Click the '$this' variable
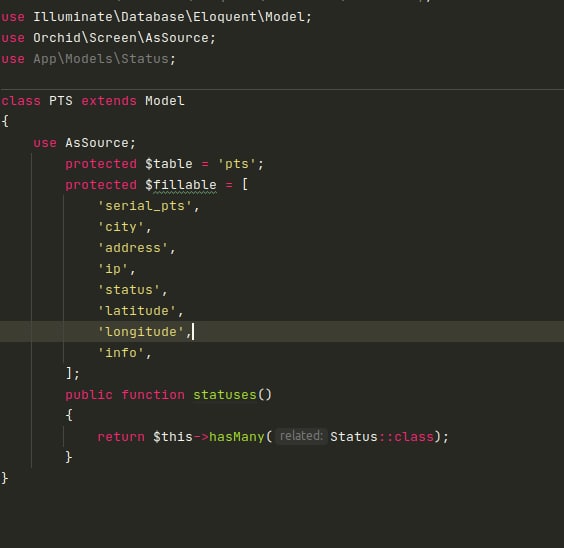The height and width of the screenshot is (548, 564). (x=173, y=437)
